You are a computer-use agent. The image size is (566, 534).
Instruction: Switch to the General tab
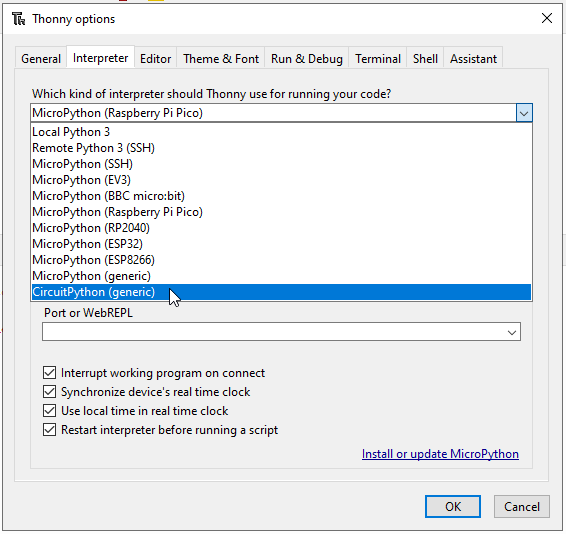pyautogui.click(x=41, y=58)
